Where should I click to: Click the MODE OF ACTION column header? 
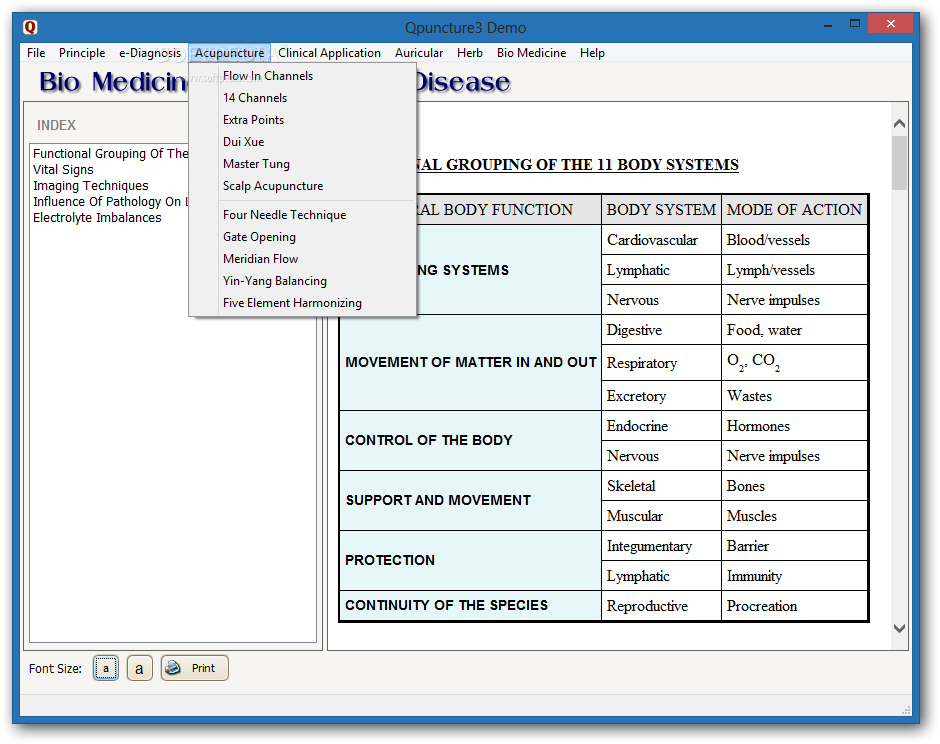(x=794, y=210)
